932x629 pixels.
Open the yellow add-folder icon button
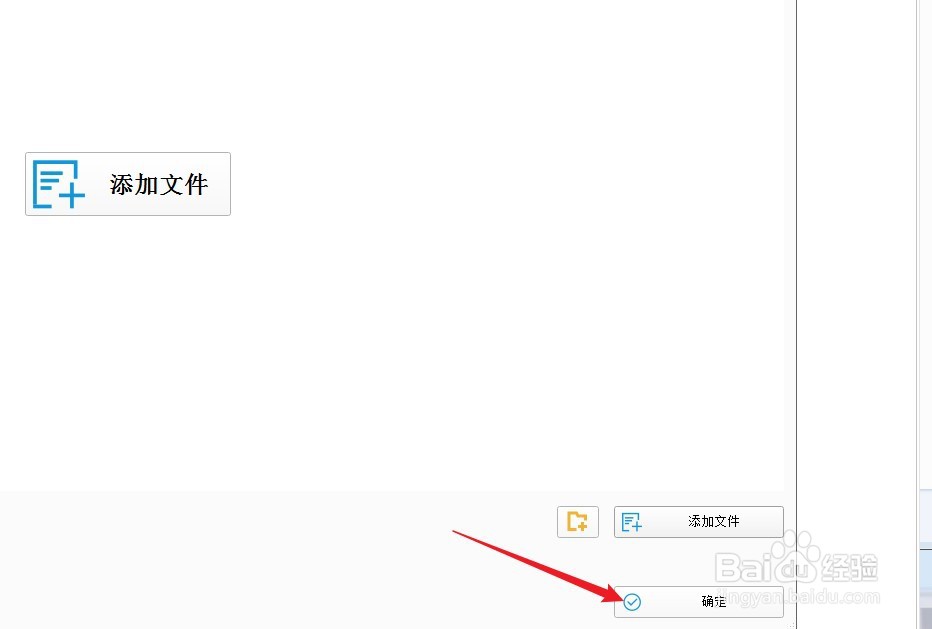tap(578, 521)
